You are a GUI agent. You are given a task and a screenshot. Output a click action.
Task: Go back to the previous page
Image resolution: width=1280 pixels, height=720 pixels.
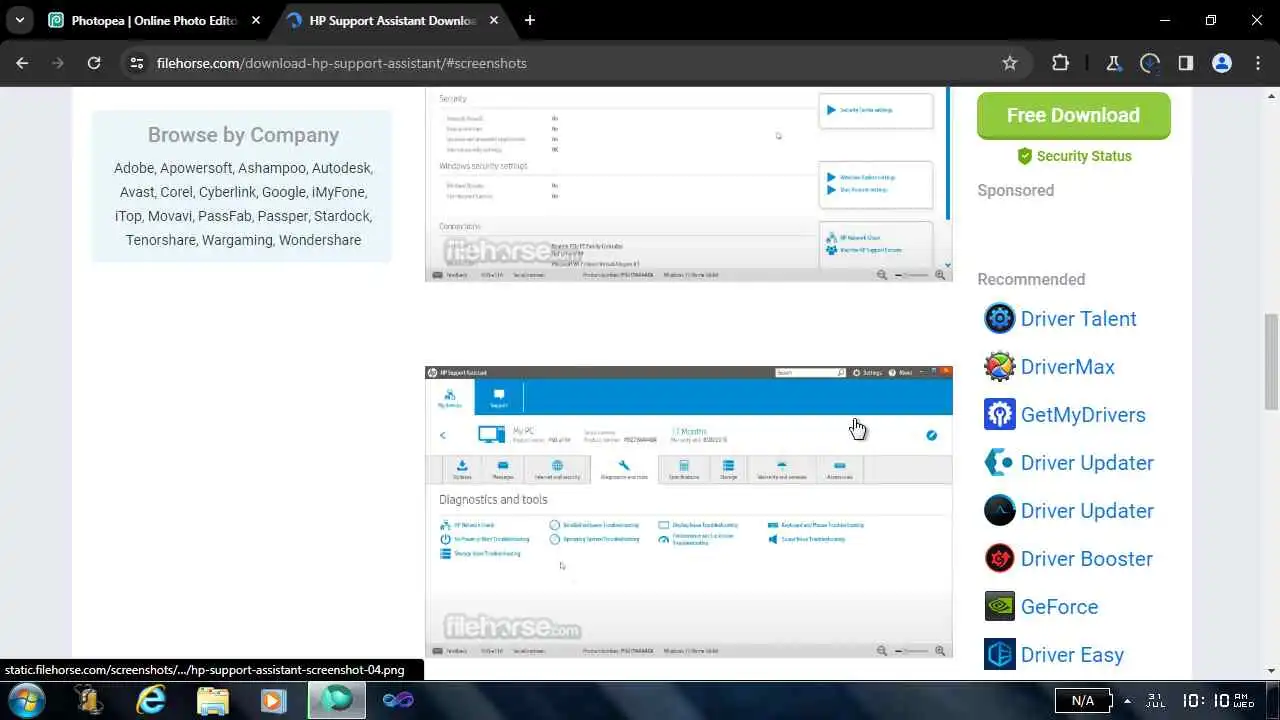[23, 63]
